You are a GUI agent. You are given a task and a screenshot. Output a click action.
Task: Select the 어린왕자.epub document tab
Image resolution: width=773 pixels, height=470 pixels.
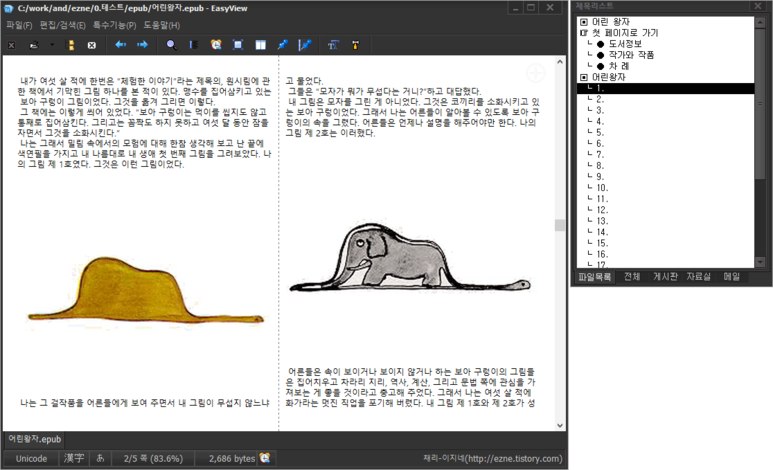tap(35, 439)
